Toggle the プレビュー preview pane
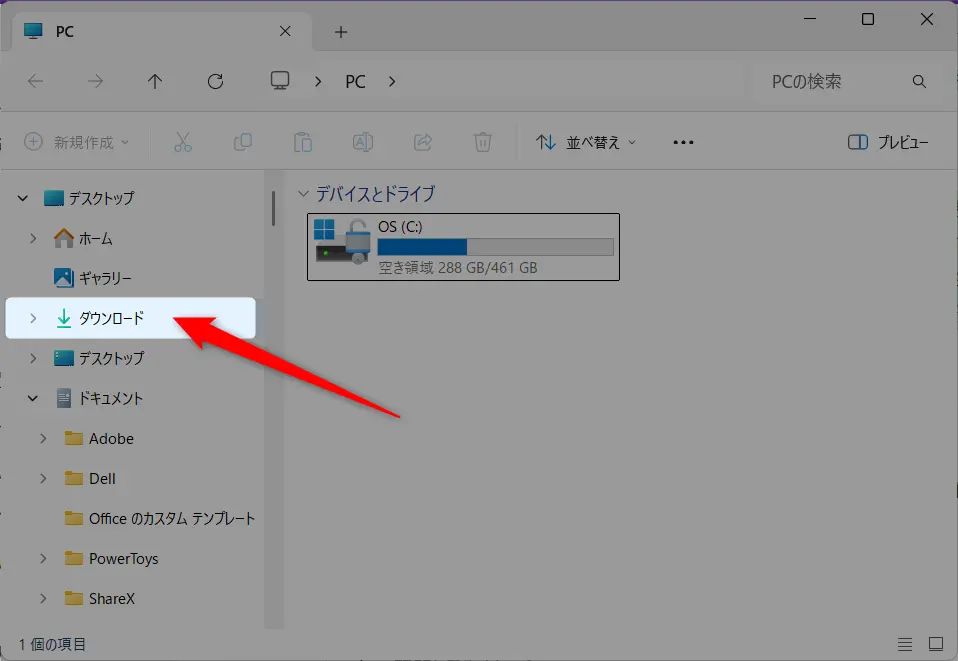This screenshot has height=661, width=958. (x=888, y=142)
